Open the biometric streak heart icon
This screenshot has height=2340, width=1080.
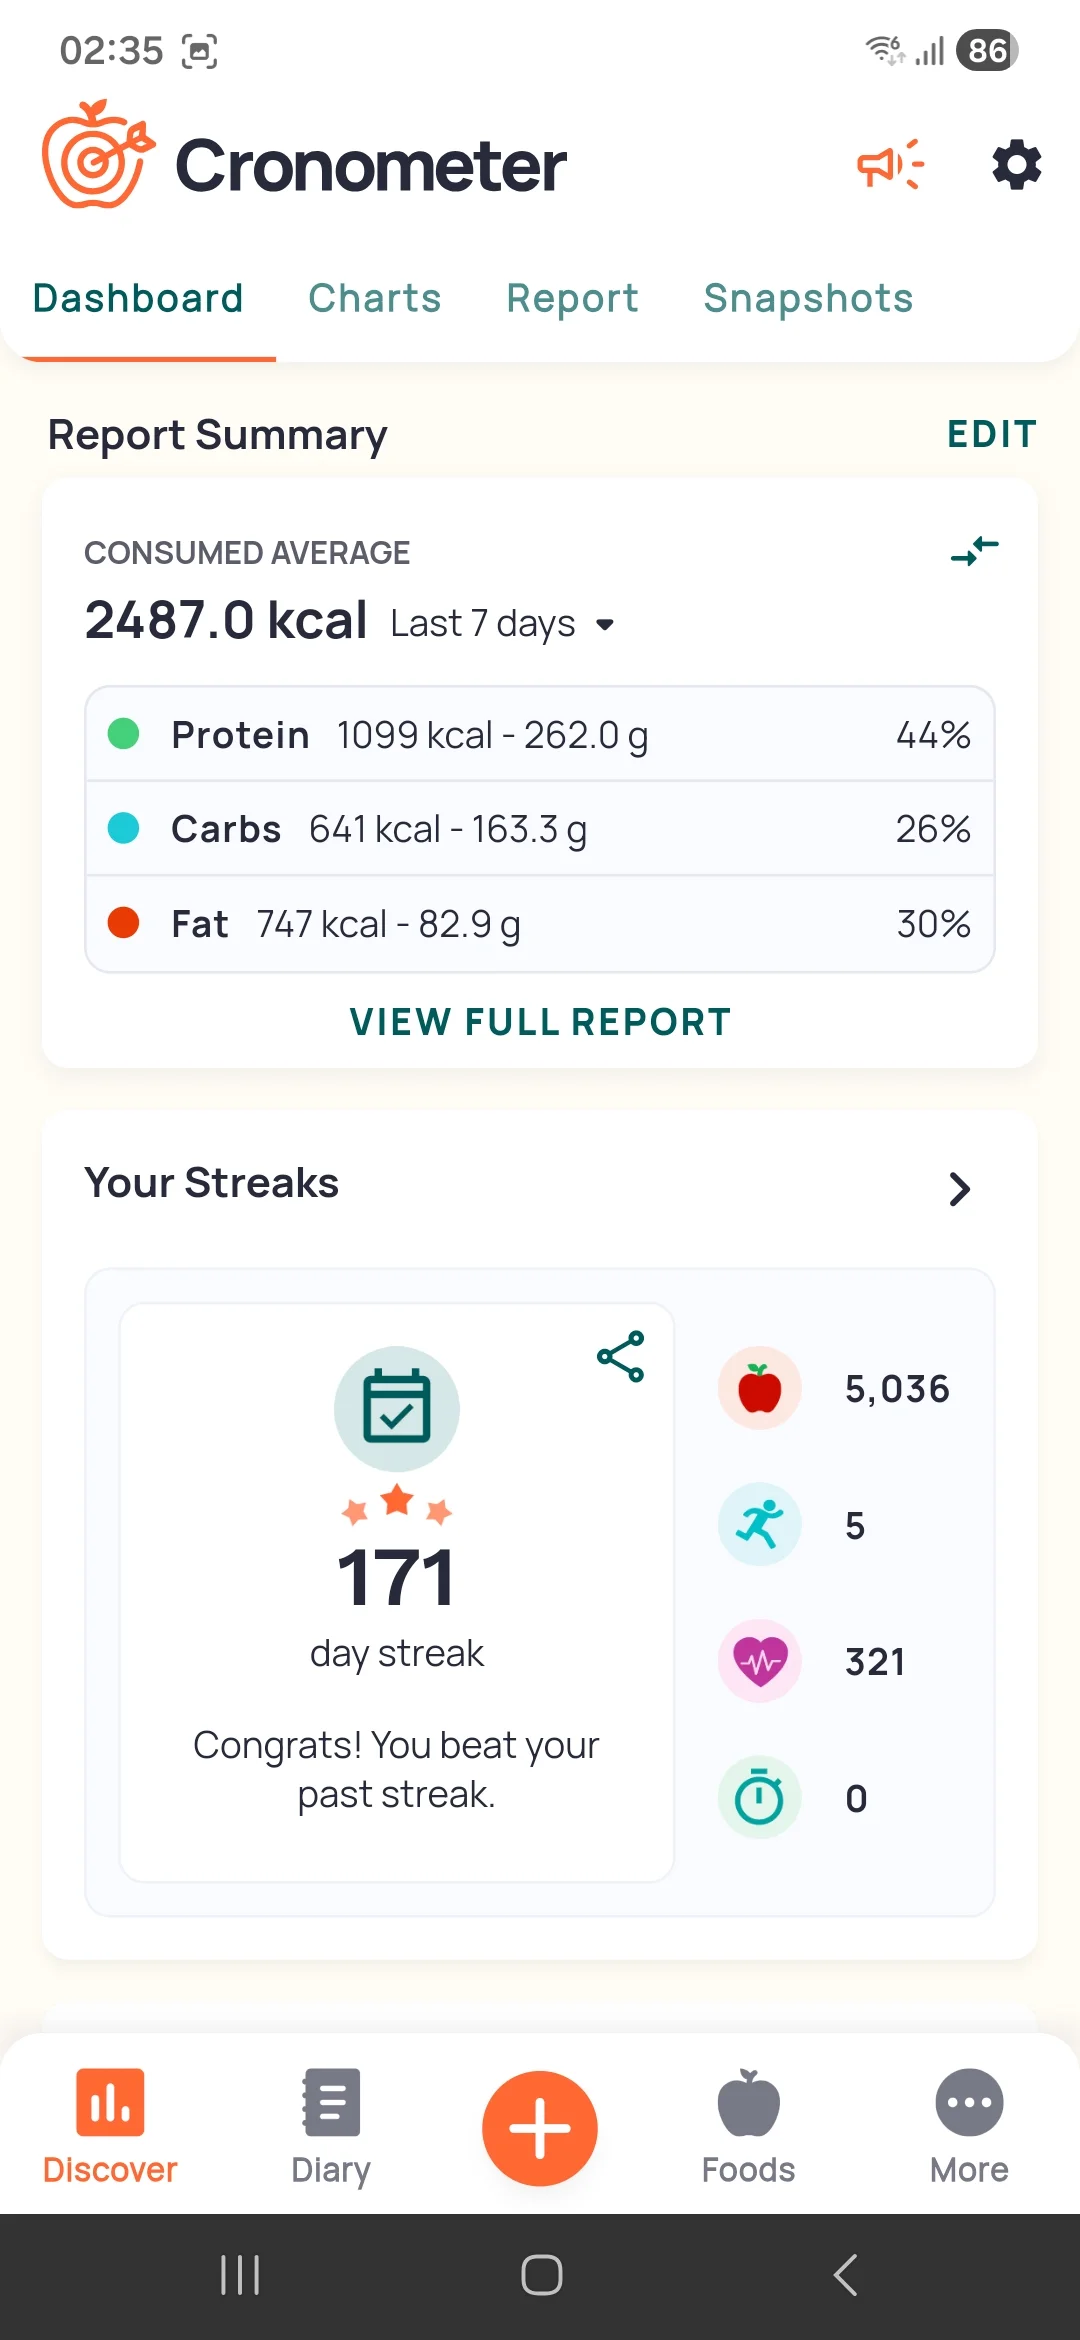760,1661
